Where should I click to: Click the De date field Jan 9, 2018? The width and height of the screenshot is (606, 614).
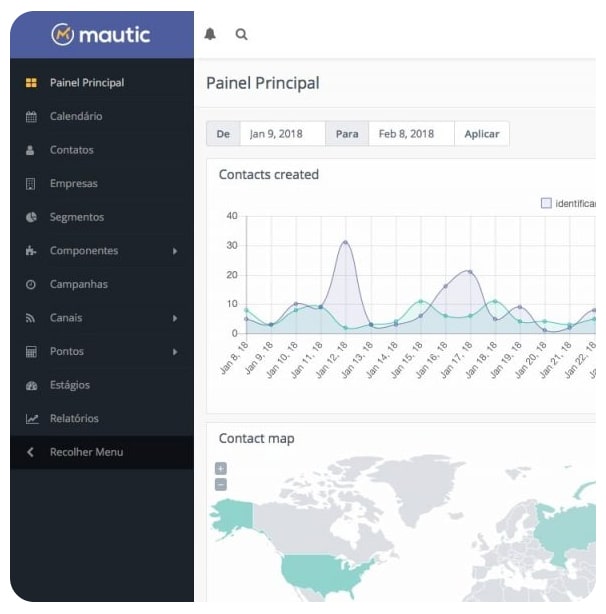(282, 134)
